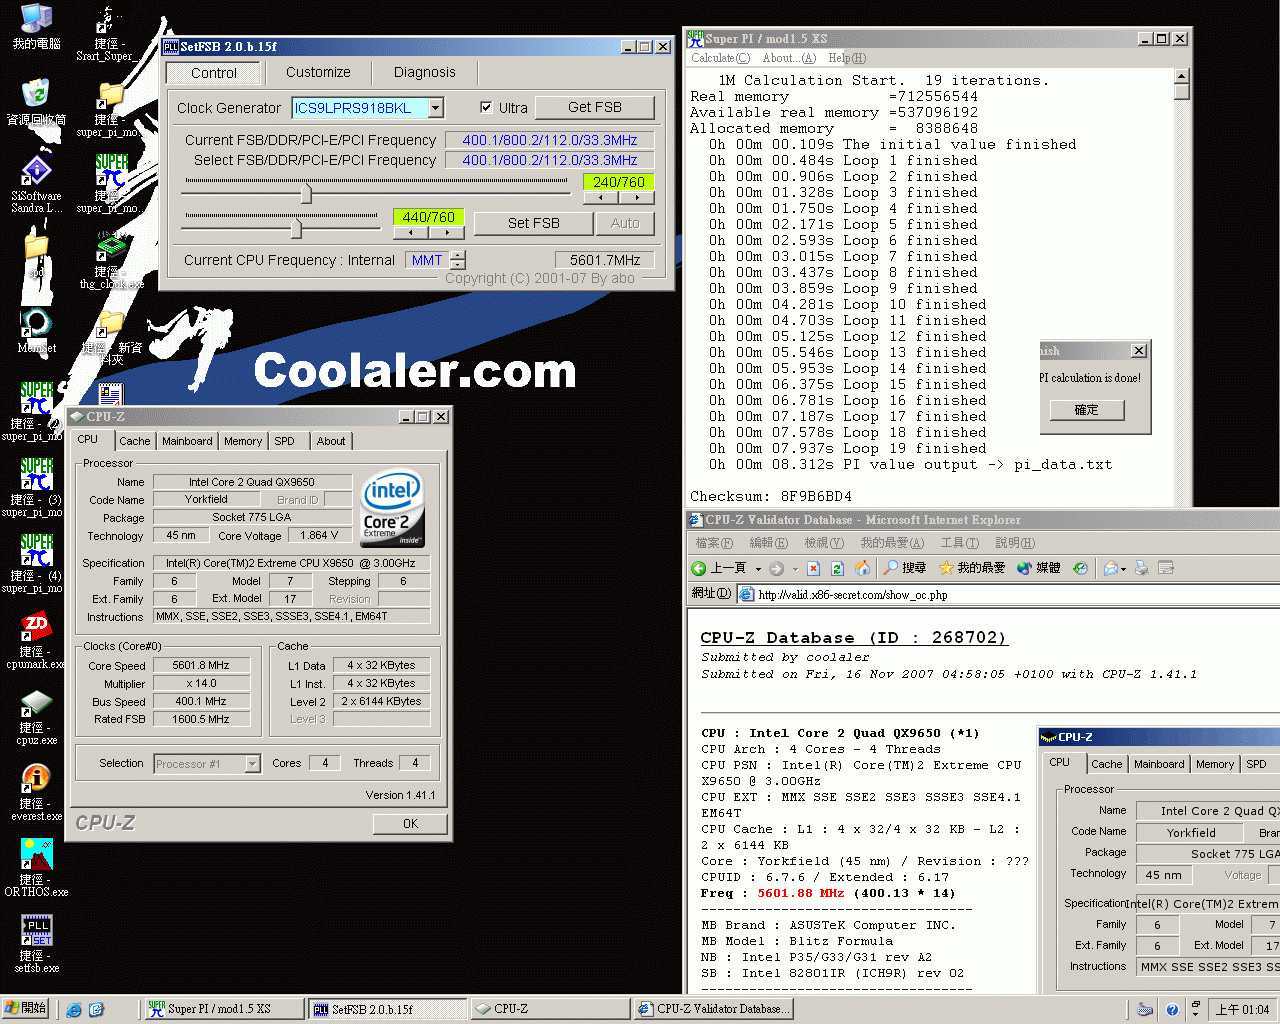Screen dimensions: 1280x1024
Task: Switch to SetFSB Diagnosis tab
Action: pyautogui.click(x=424, y=72)
